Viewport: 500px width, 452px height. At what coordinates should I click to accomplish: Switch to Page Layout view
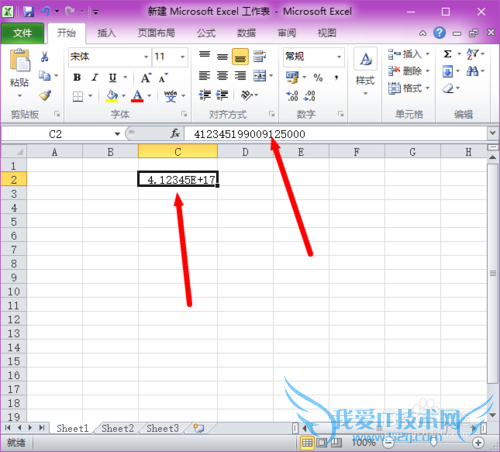(x=322, y=443)
